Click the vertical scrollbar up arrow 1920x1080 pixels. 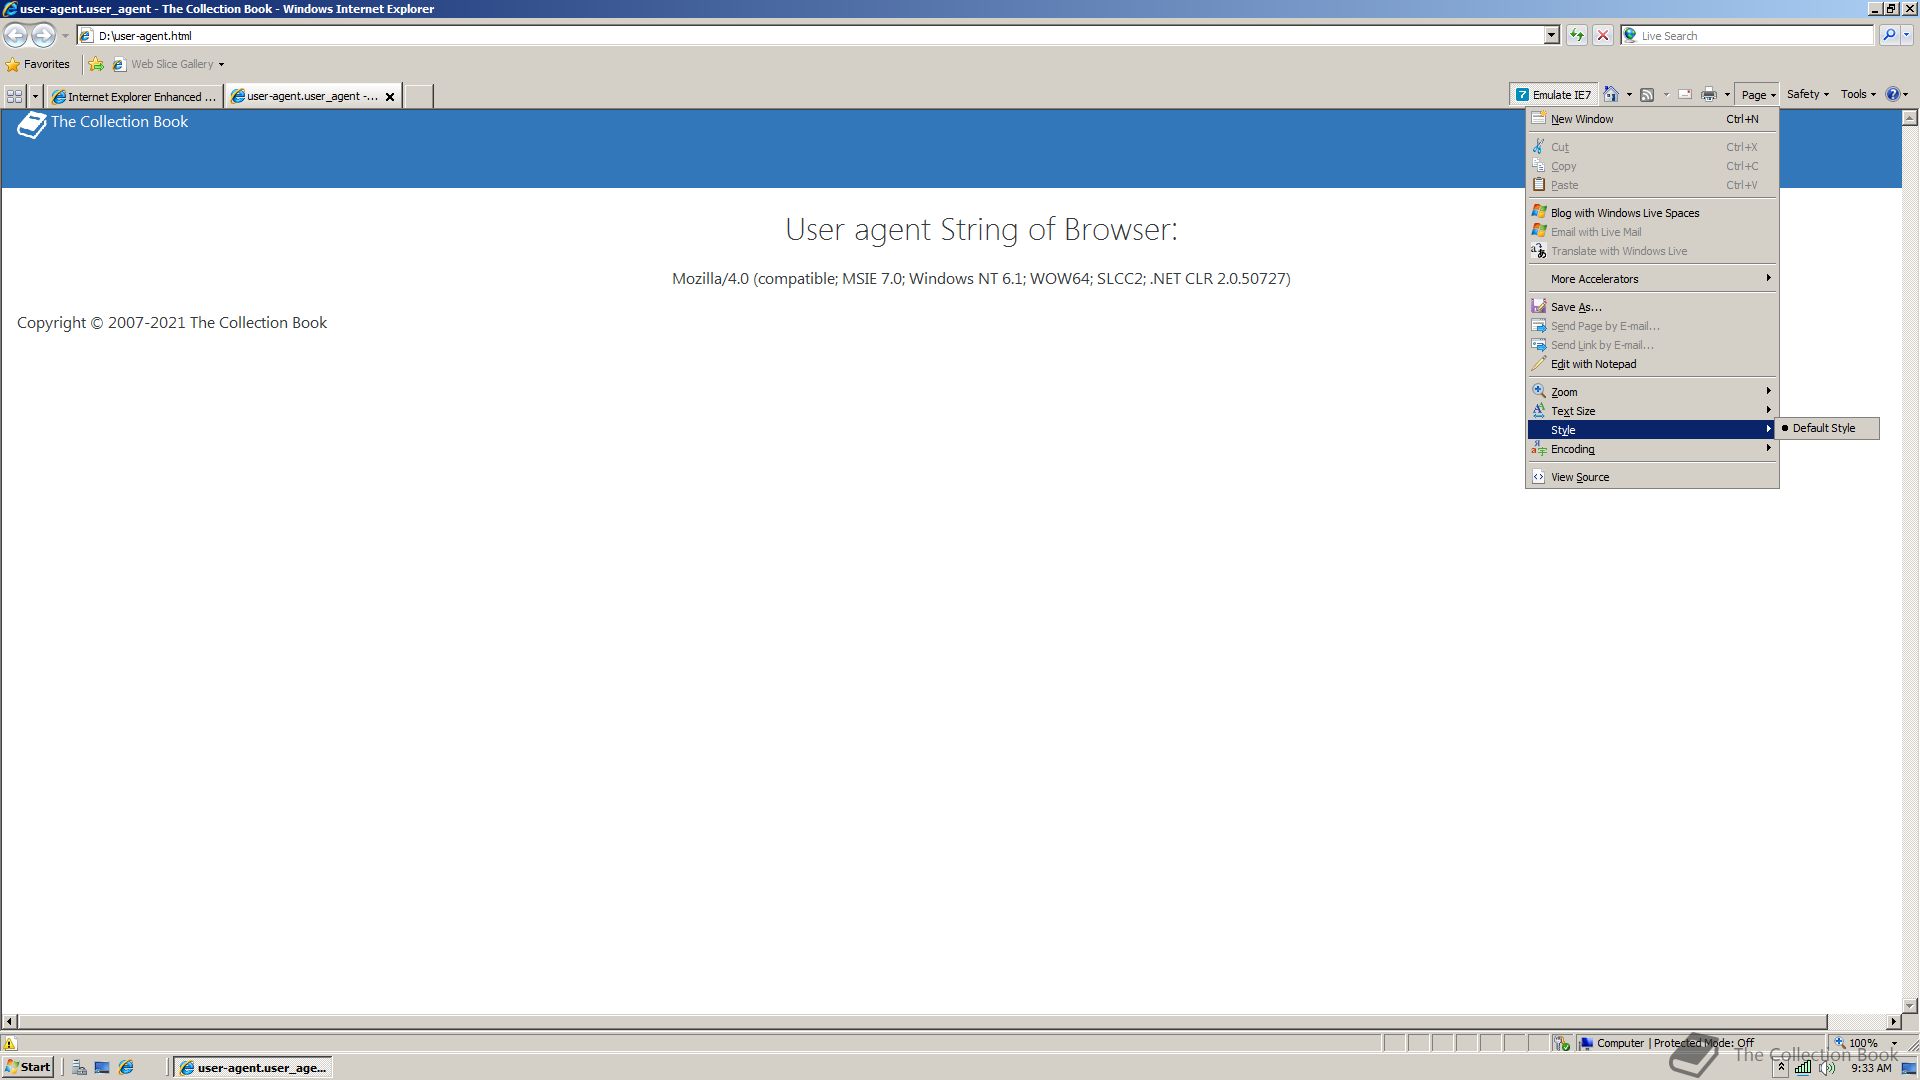pyautogui.click(x=1910, y=118)
